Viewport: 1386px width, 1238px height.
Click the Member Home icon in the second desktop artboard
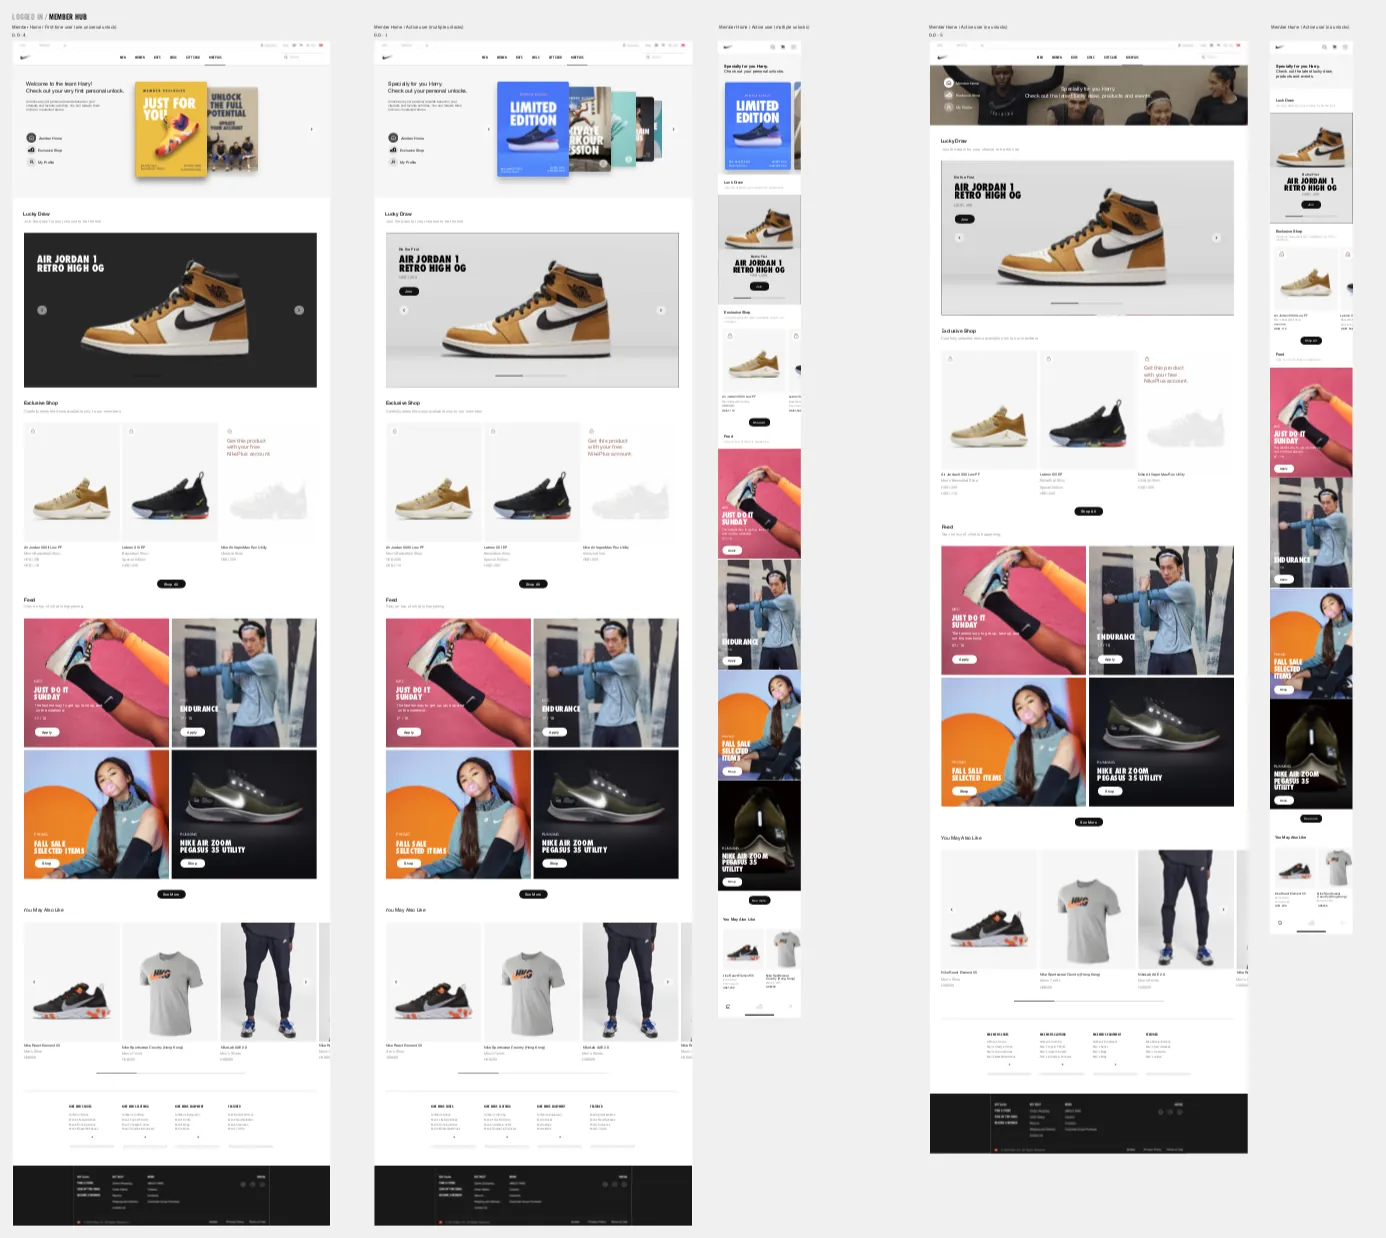[393, 138]
